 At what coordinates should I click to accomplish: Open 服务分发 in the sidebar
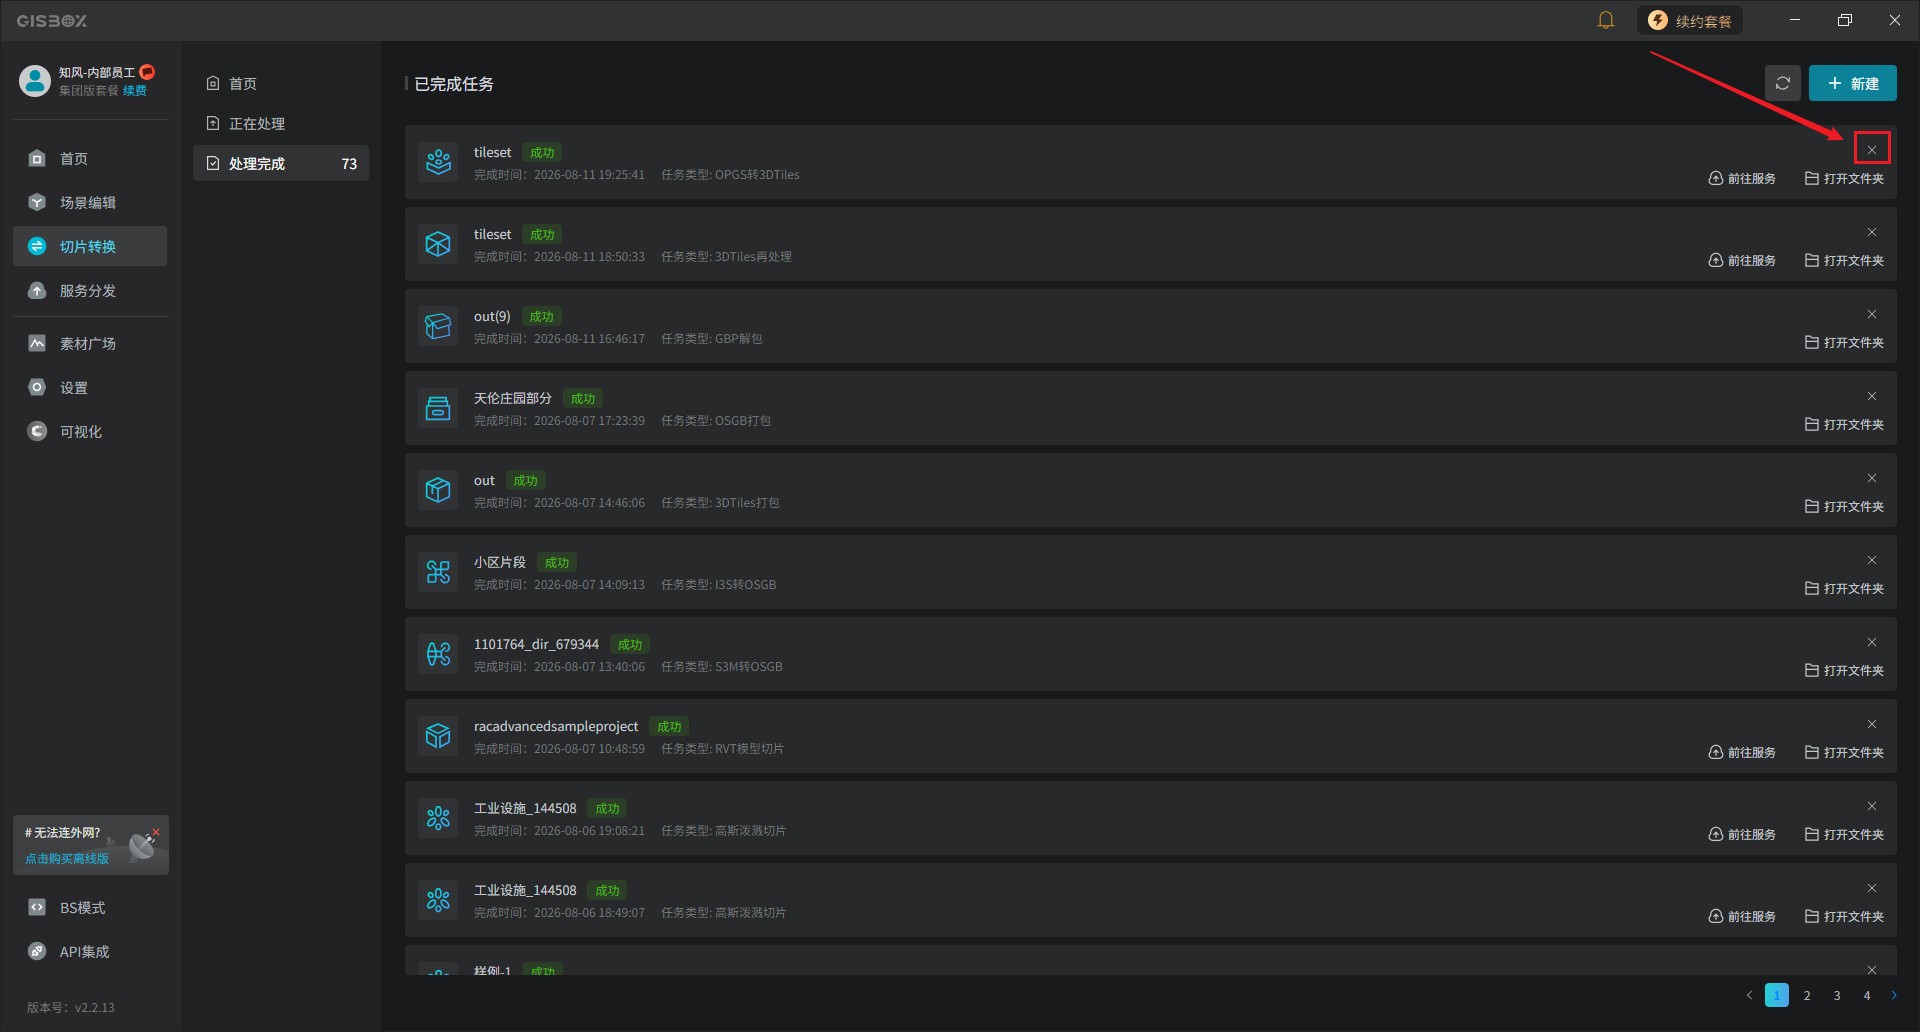pos(90,290)
